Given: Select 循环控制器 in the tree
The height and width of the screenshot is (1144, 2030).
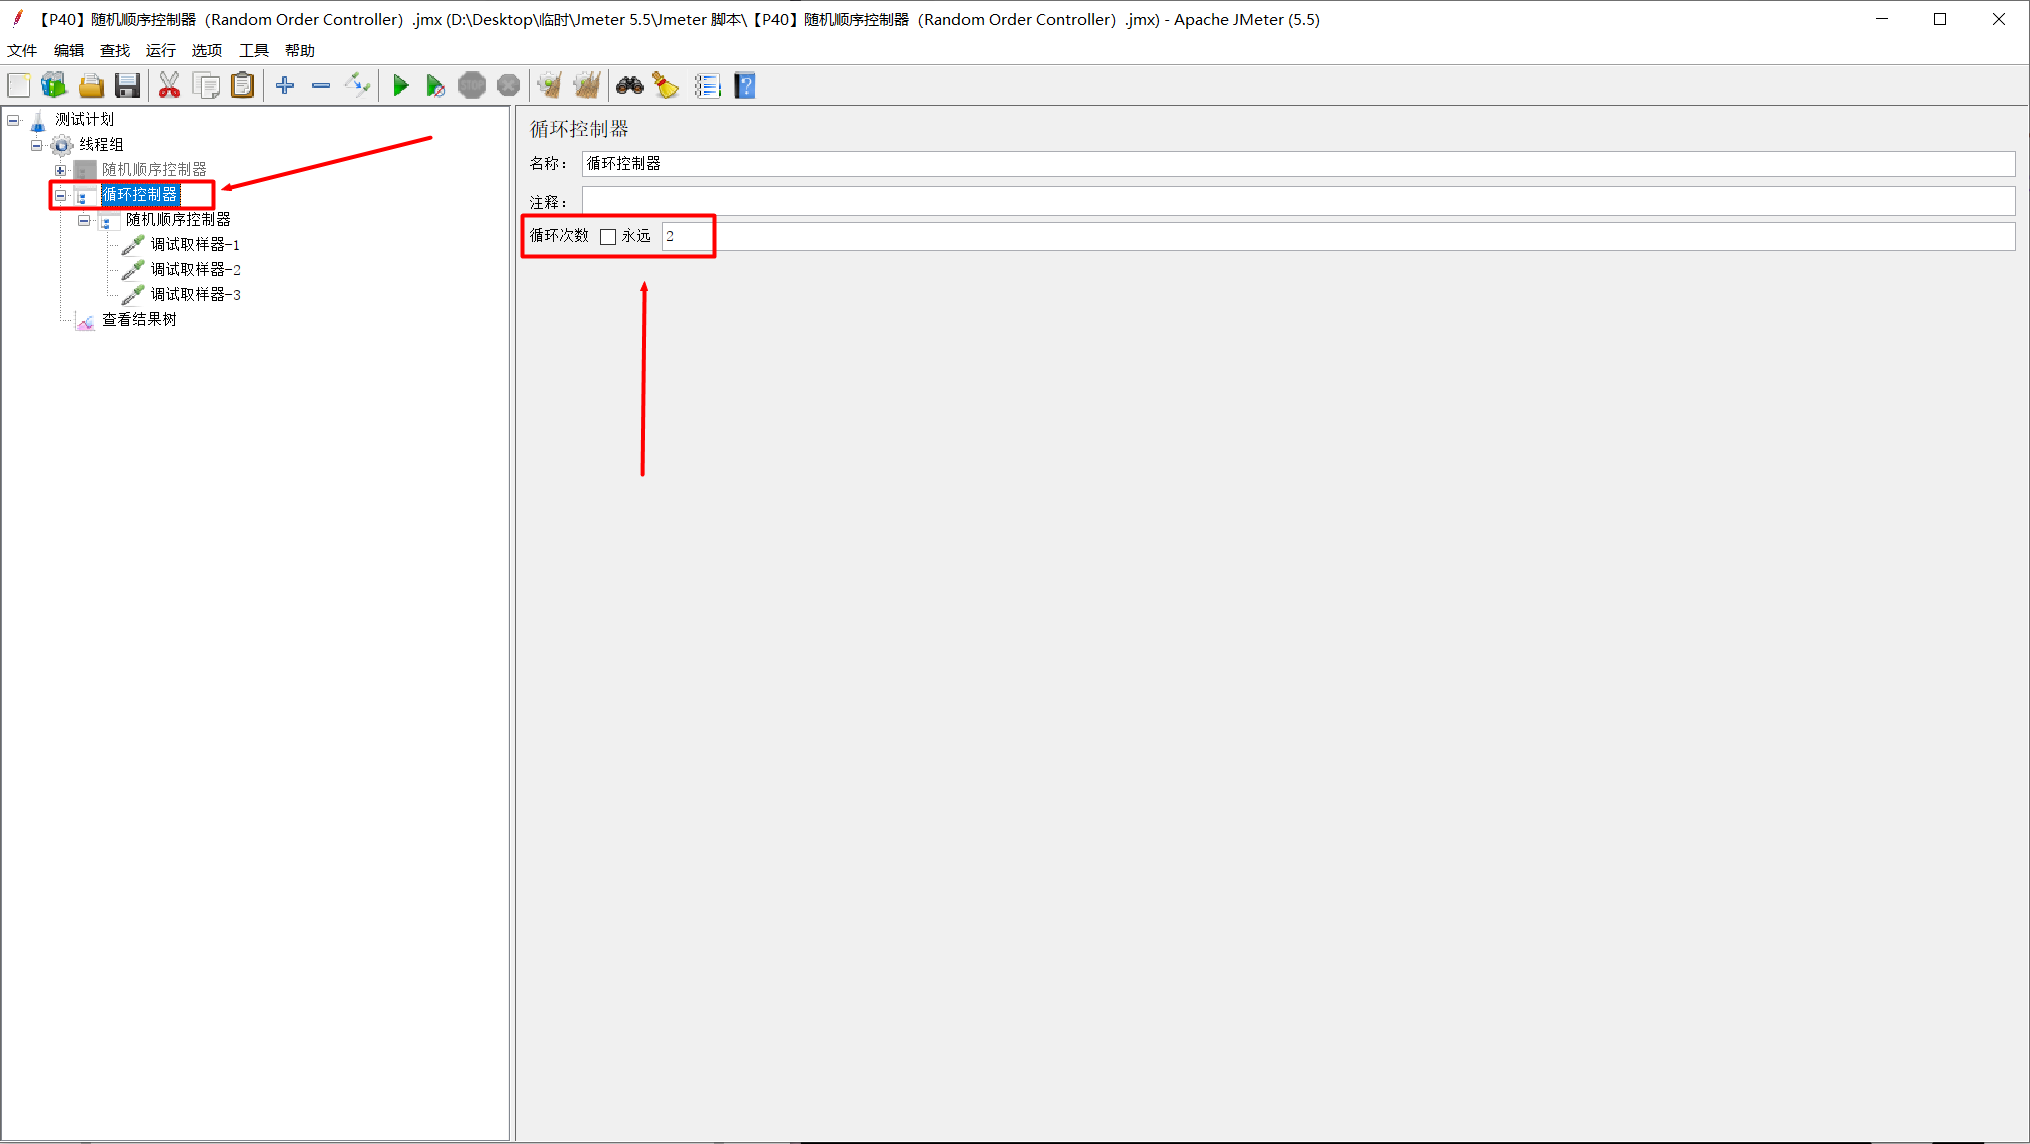Looking at the screenshot, I should (x=140, y=195).
